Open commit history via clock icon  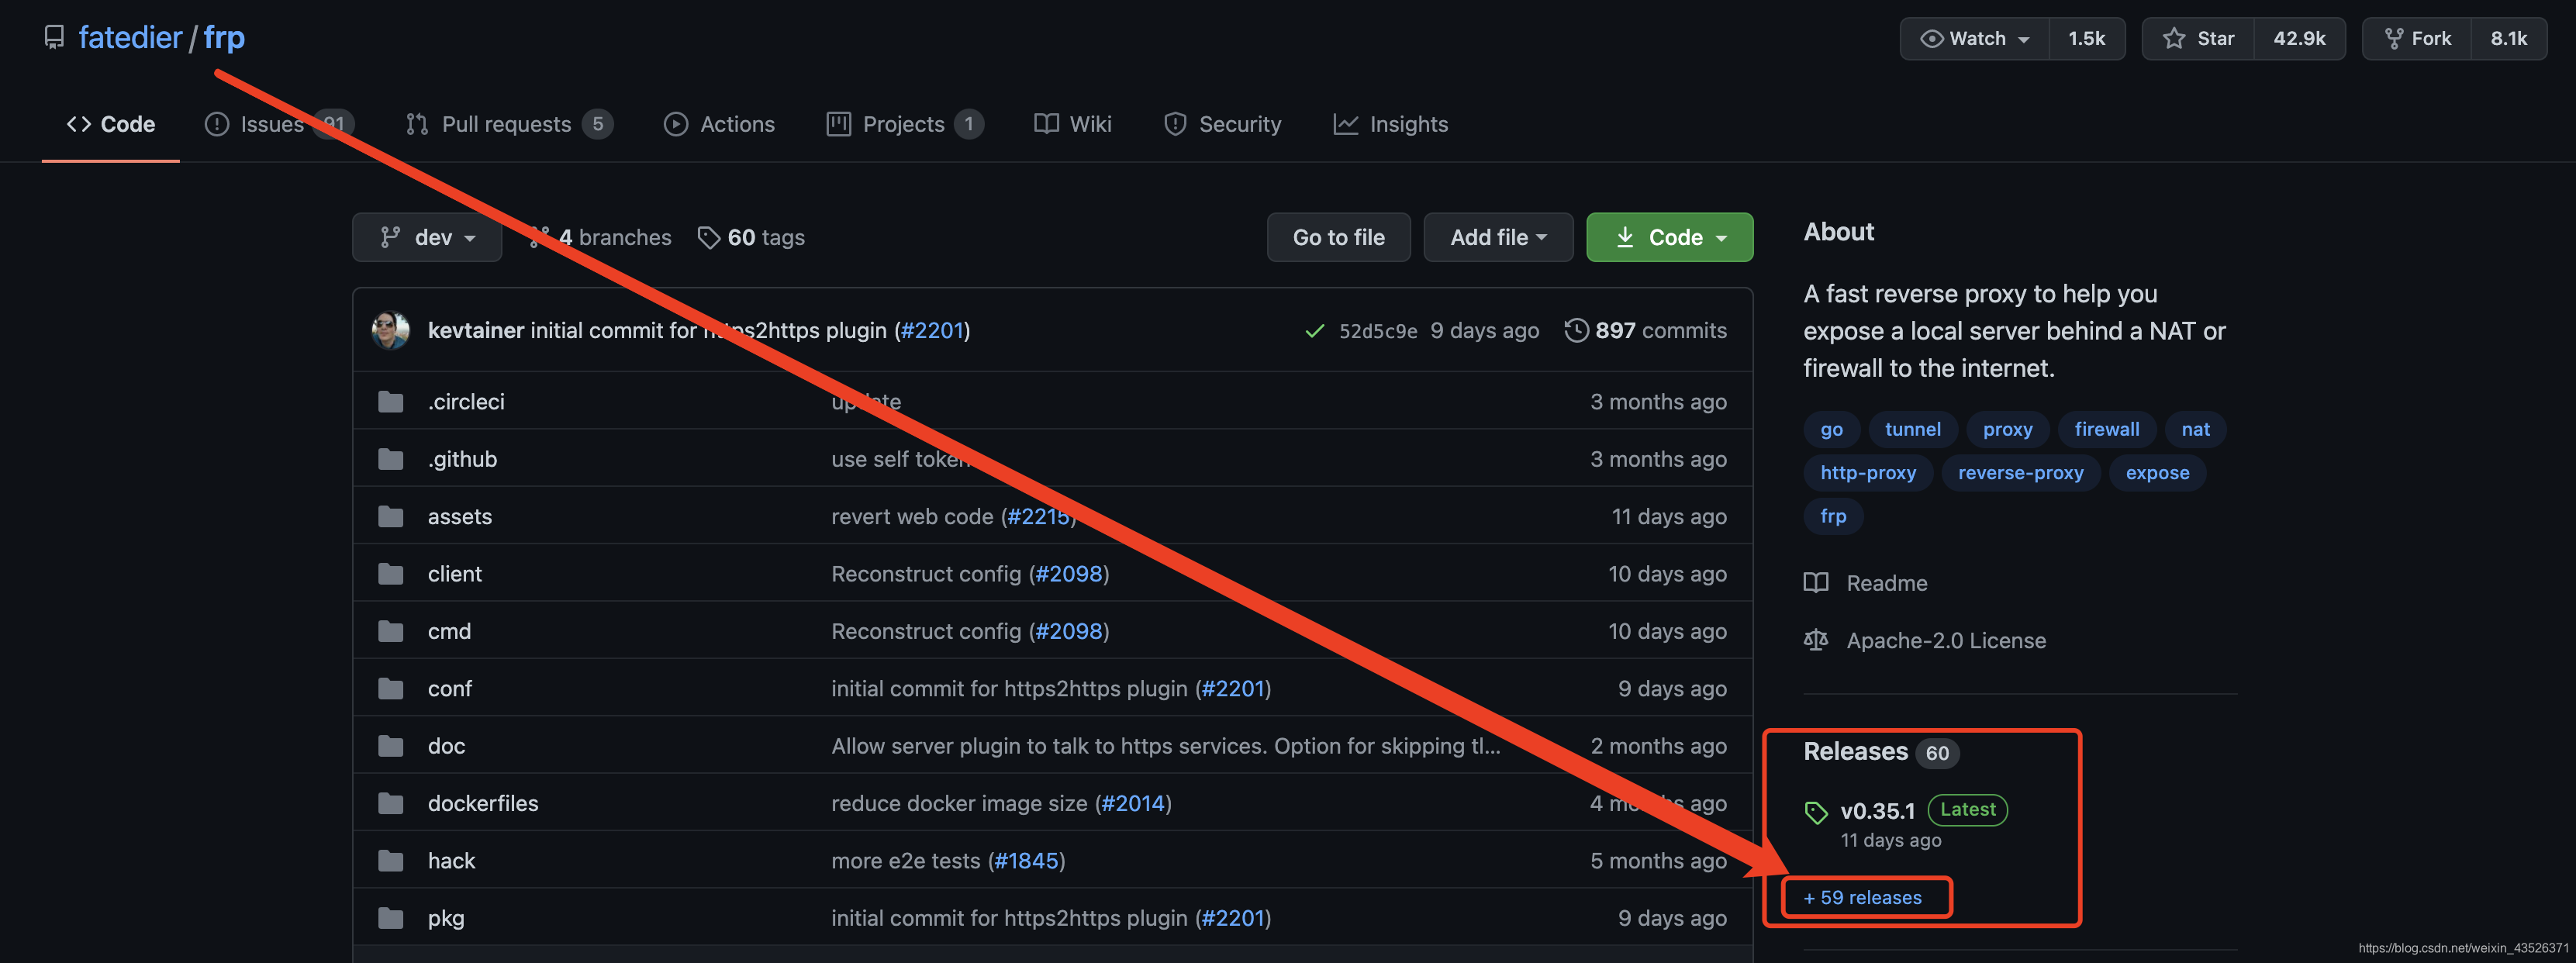pos(1576,330)
